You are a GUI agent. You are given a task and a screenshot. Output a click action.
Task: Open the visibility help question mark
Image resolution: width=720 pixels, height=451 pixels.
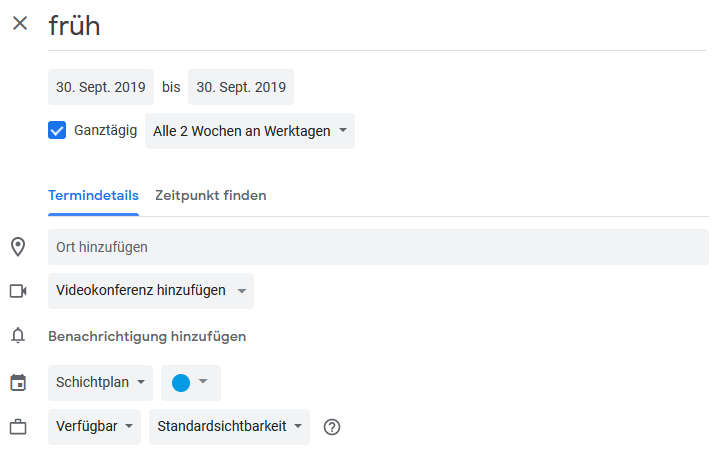coord(333,427)
